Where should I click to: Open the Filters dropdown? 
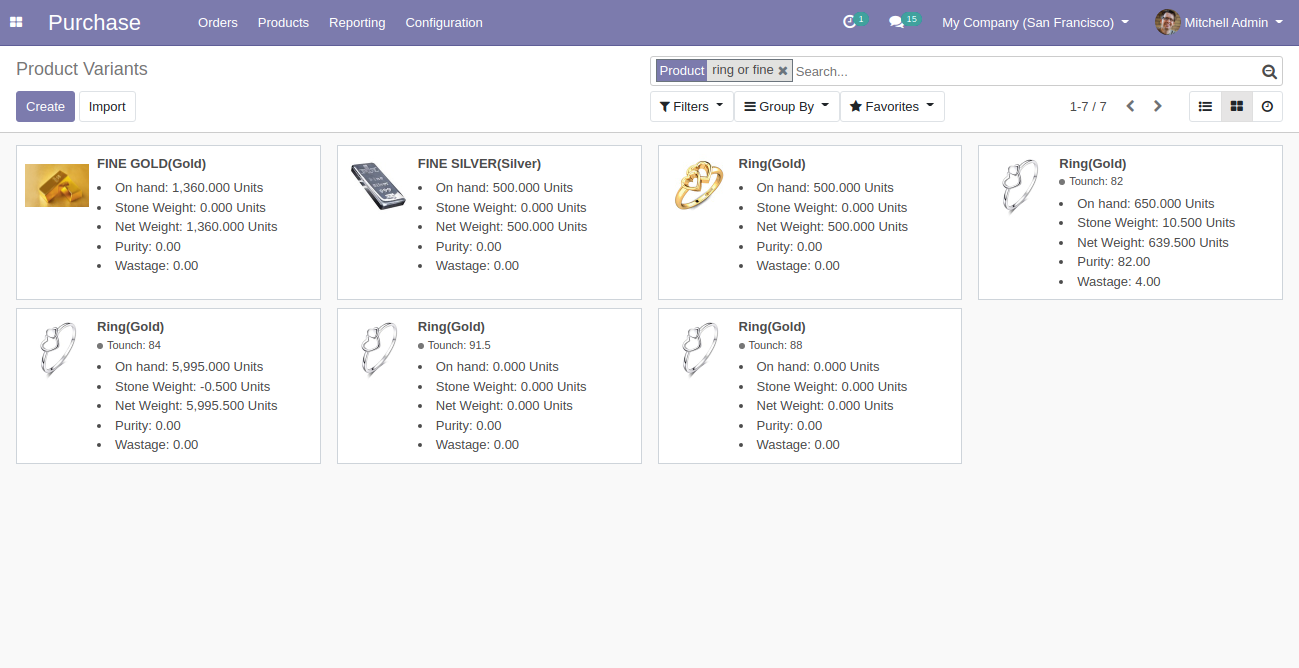point(691,106)
